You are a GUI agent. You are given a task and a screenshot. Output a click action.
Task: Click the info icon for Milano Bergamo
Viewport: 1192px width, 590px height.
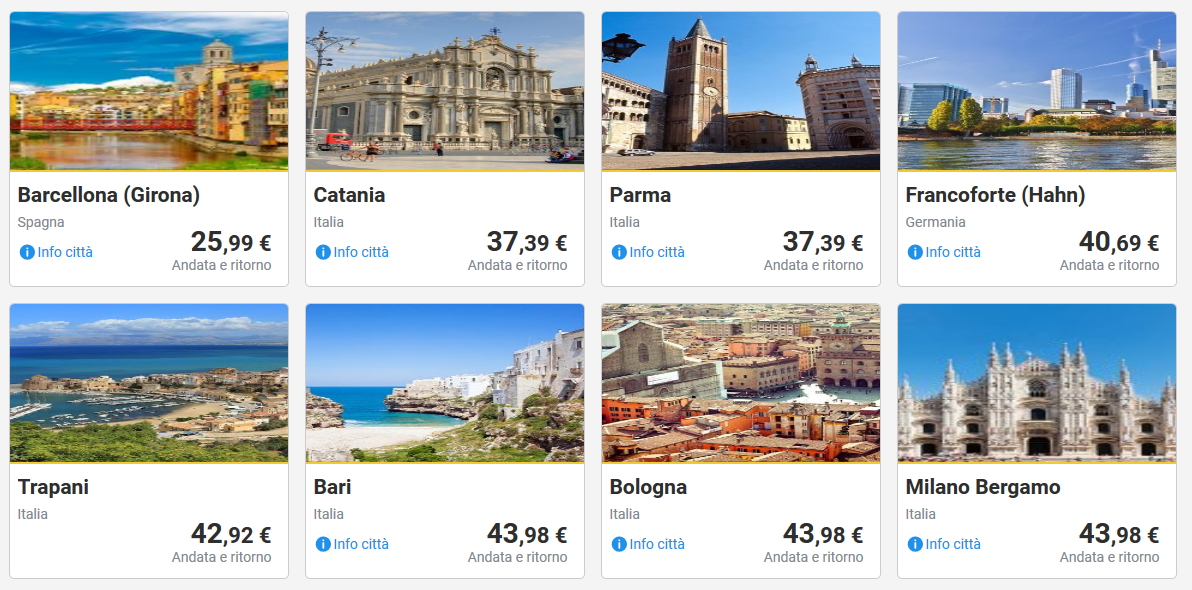click(x=915, y=544)
